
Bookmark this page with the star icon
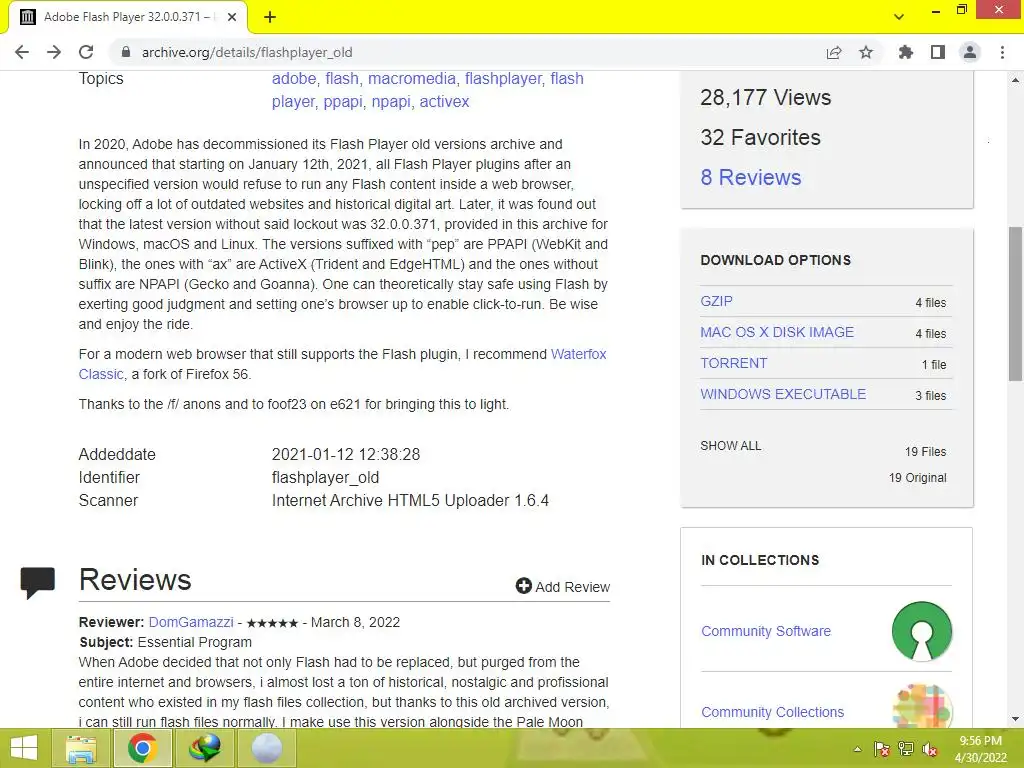[x=866, y=52]
